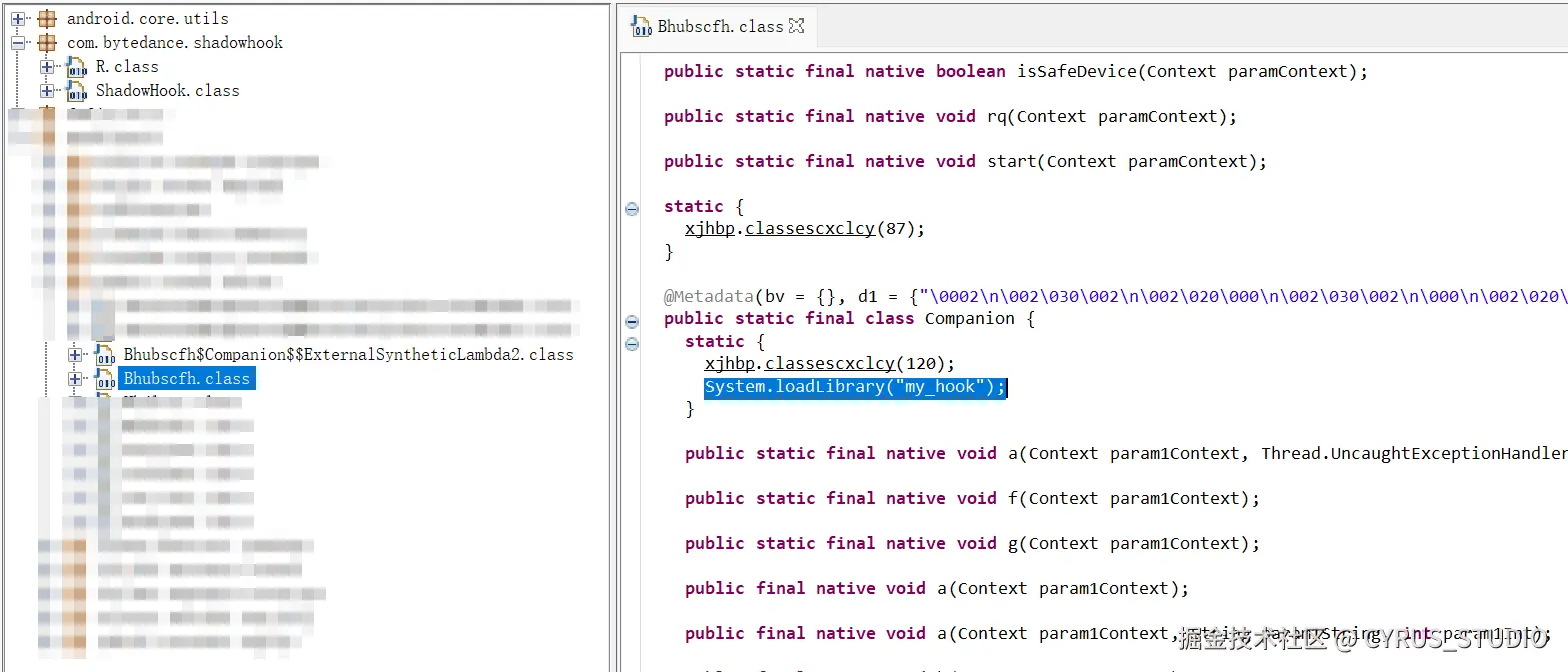Open ShadowHook.class in the tree
This screenshot has width=1568, height=672.
click(168, 90)
